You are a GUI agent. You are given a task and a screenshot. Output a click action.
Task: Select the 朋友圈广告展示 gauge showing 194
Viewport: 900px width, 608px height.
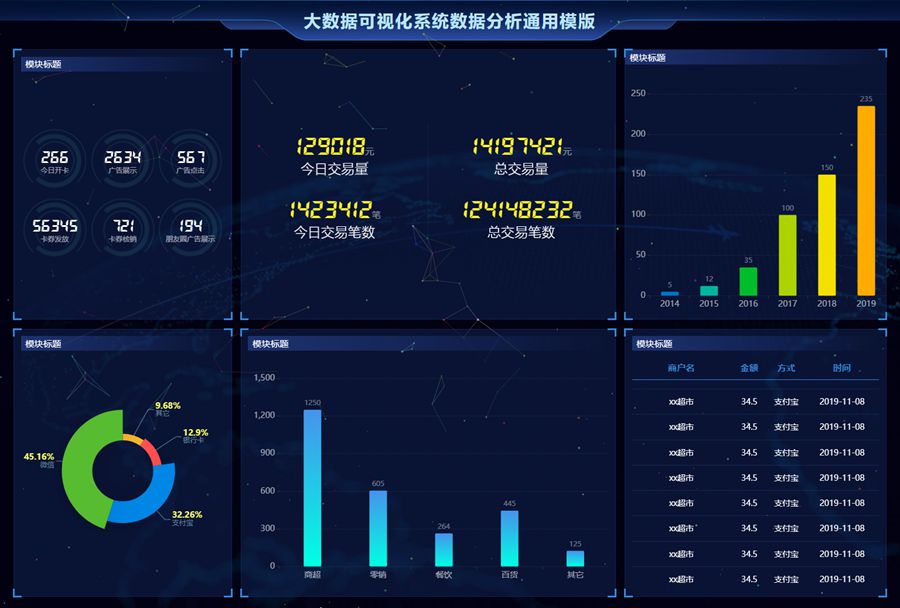[190, 229]
